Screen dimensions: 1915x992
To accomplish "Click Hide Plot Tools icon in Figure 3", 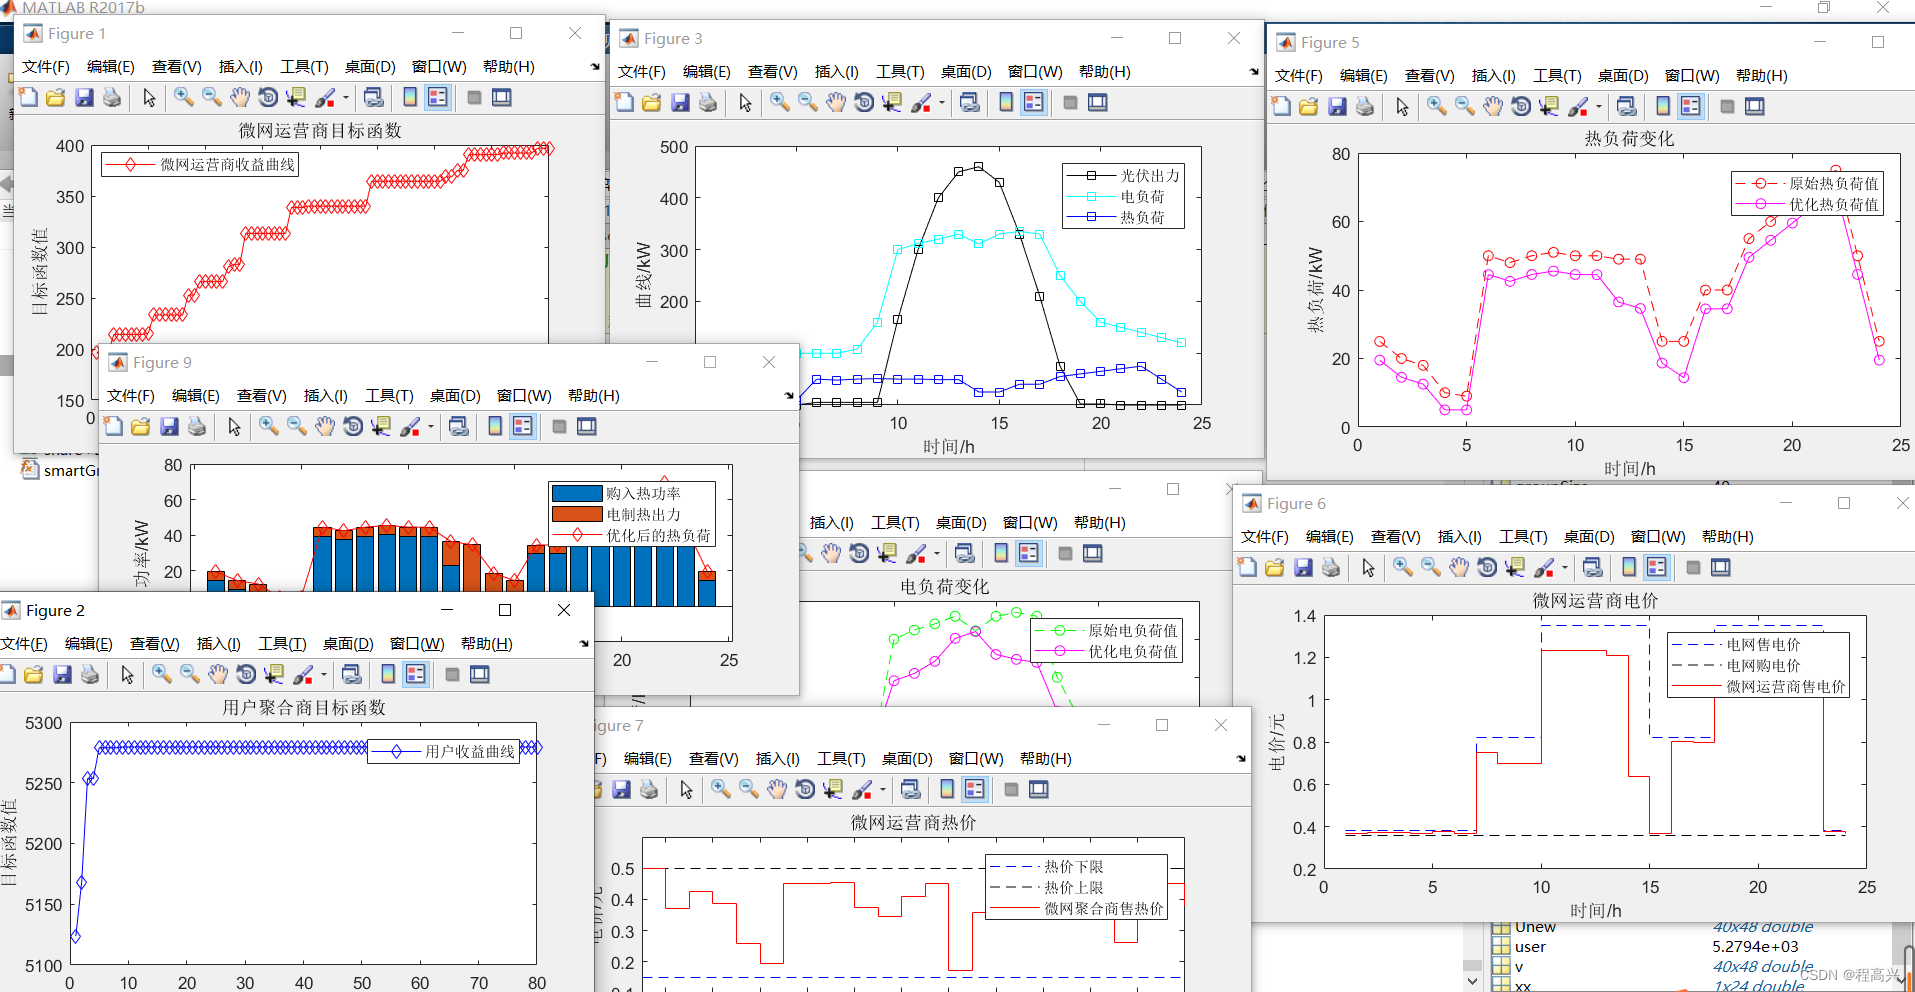I will click(1070, 102).
